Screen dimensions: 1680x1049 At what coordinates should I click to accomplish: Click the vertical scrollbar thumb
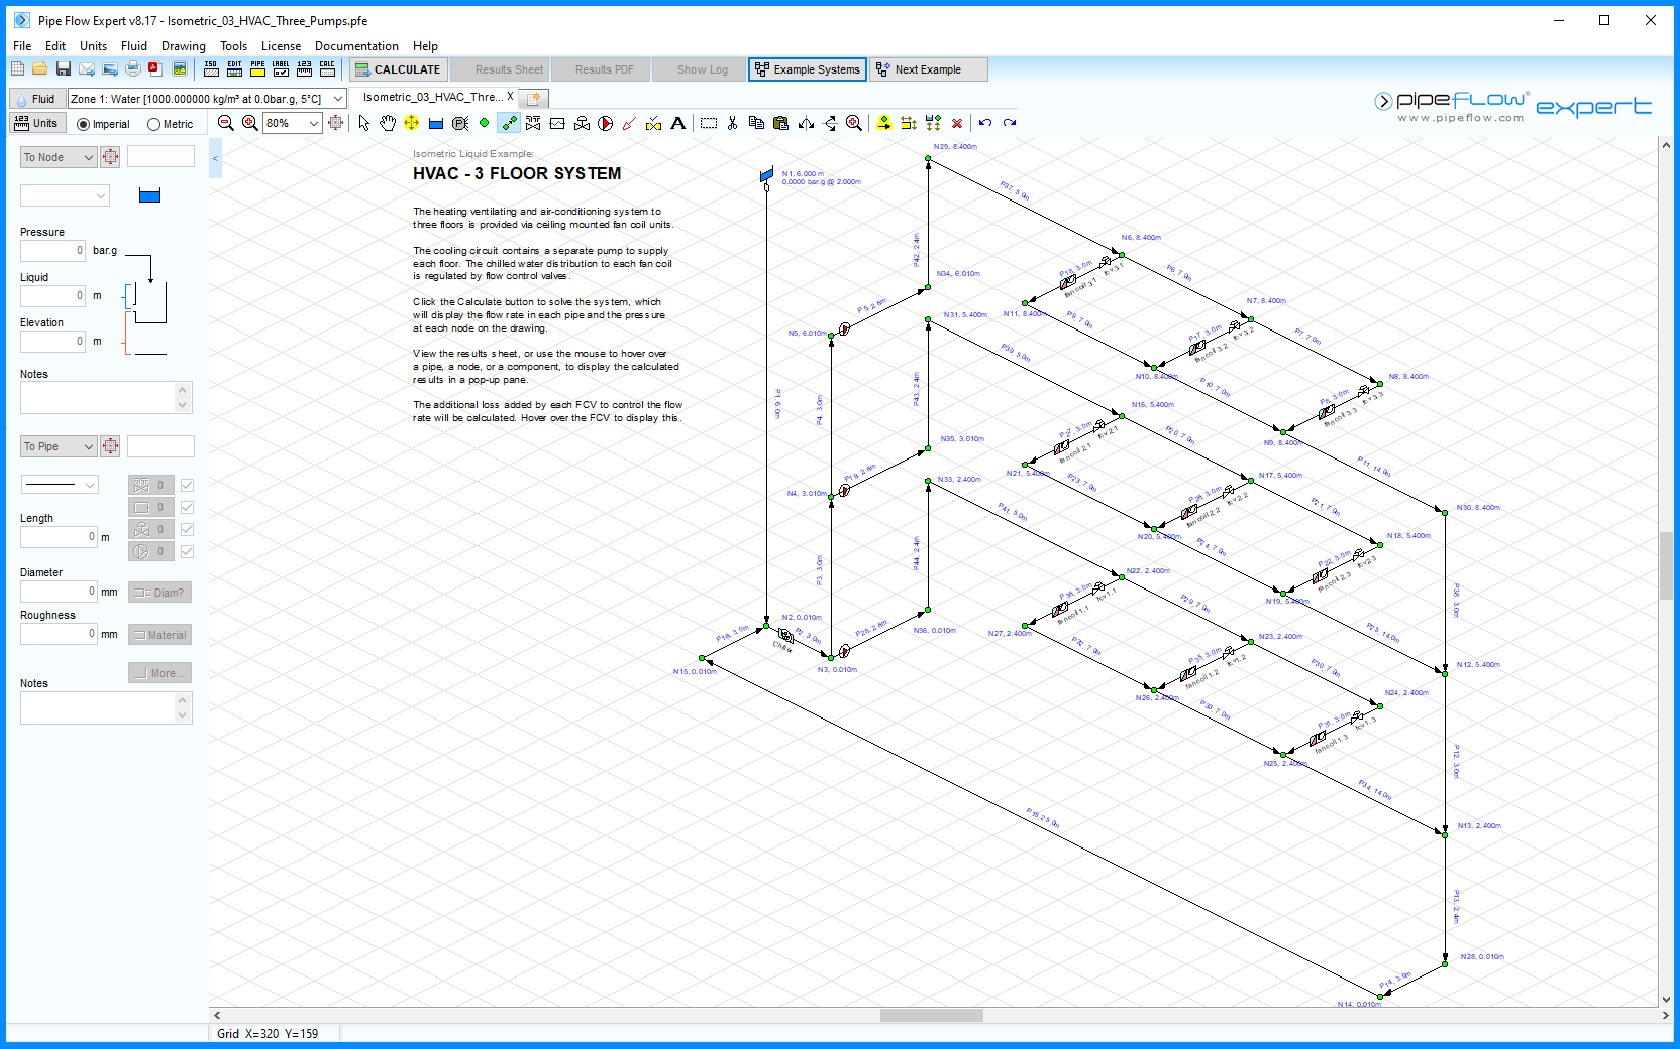(x=1666, y=565)
